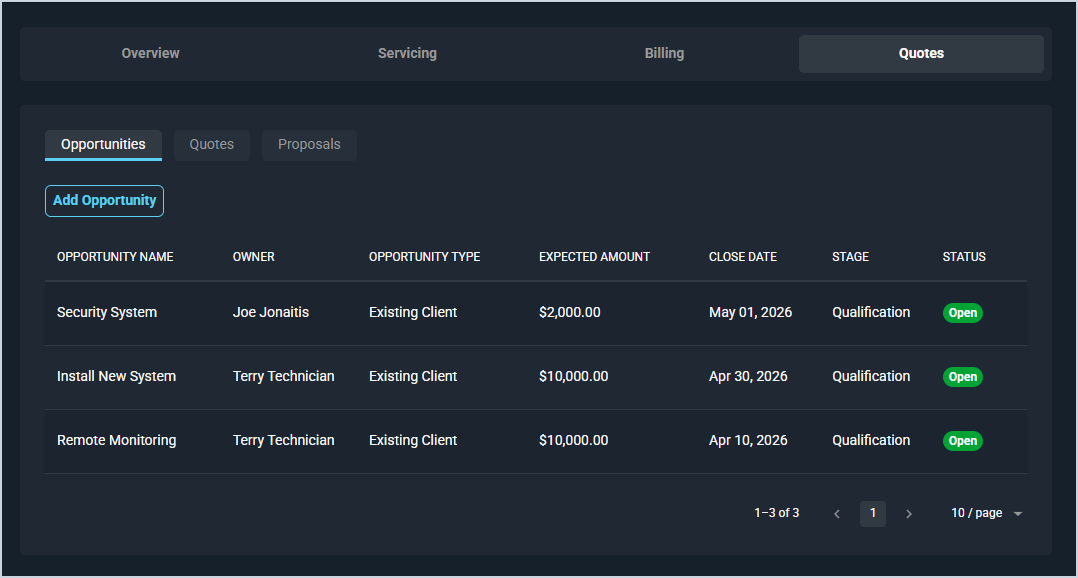Open the Install New System opportunity
The height and width of the screenshot is (578, 1078).
[x=116, y=376]
